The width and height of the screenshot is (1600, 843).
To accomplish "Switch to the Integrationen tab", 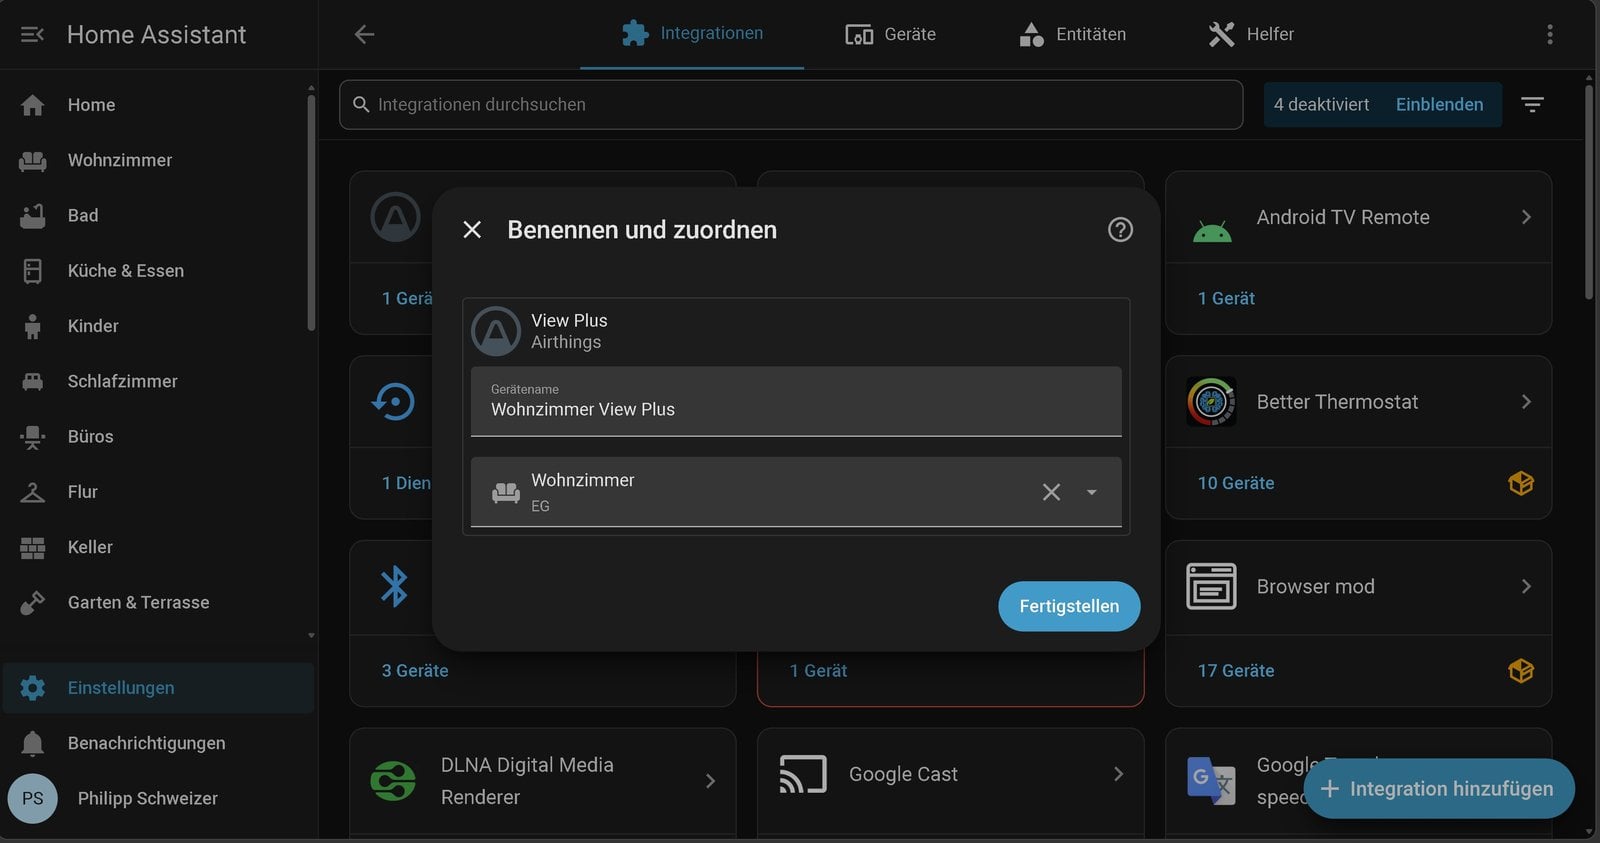I will (692, 34).
